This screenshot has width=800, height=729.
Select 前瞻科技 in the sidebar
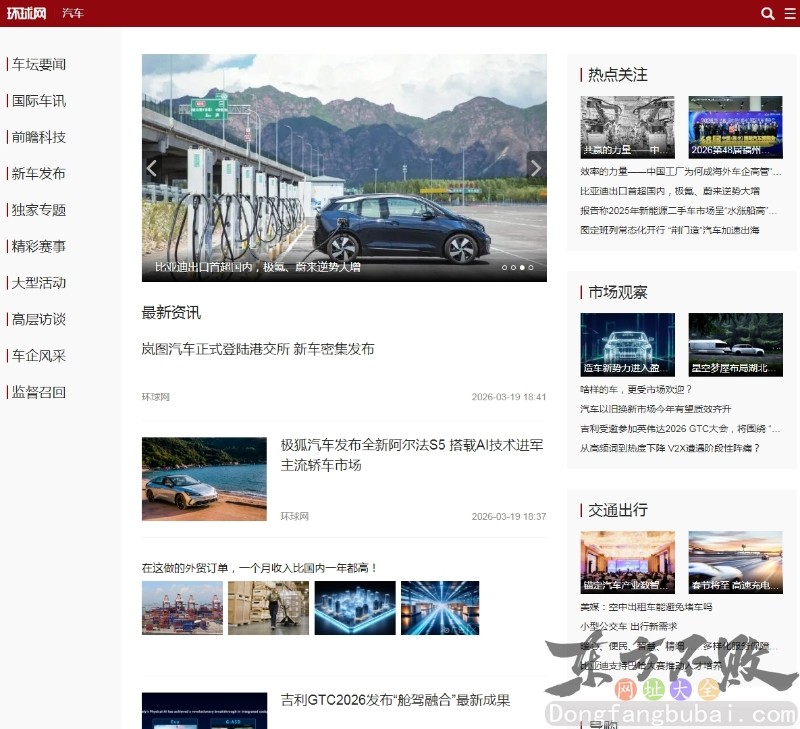[37, 137]
